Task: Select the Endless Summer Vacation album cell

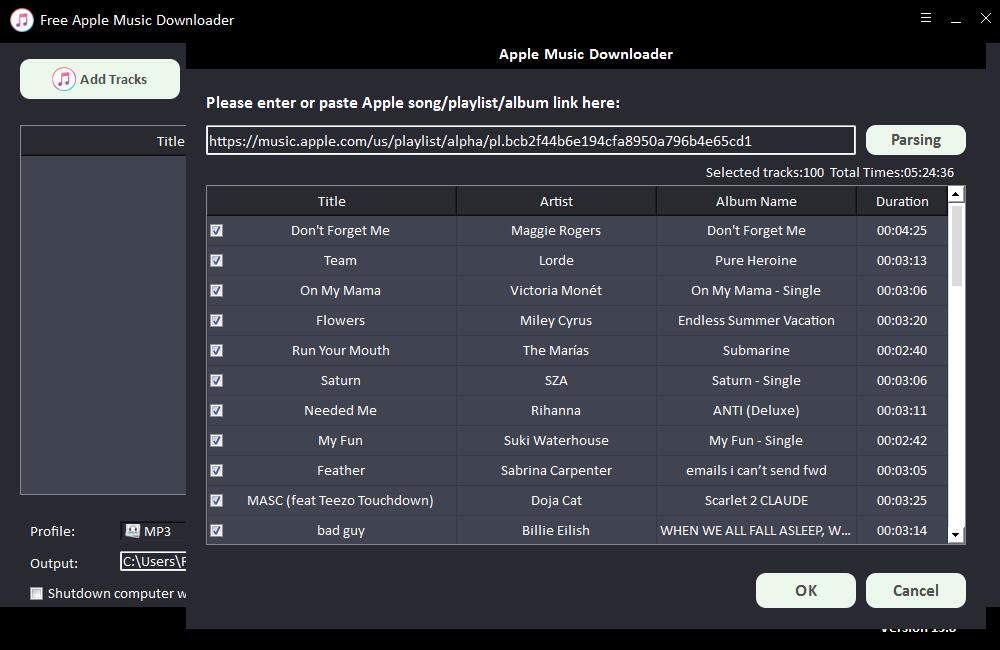Action: [x=756, y=320]
